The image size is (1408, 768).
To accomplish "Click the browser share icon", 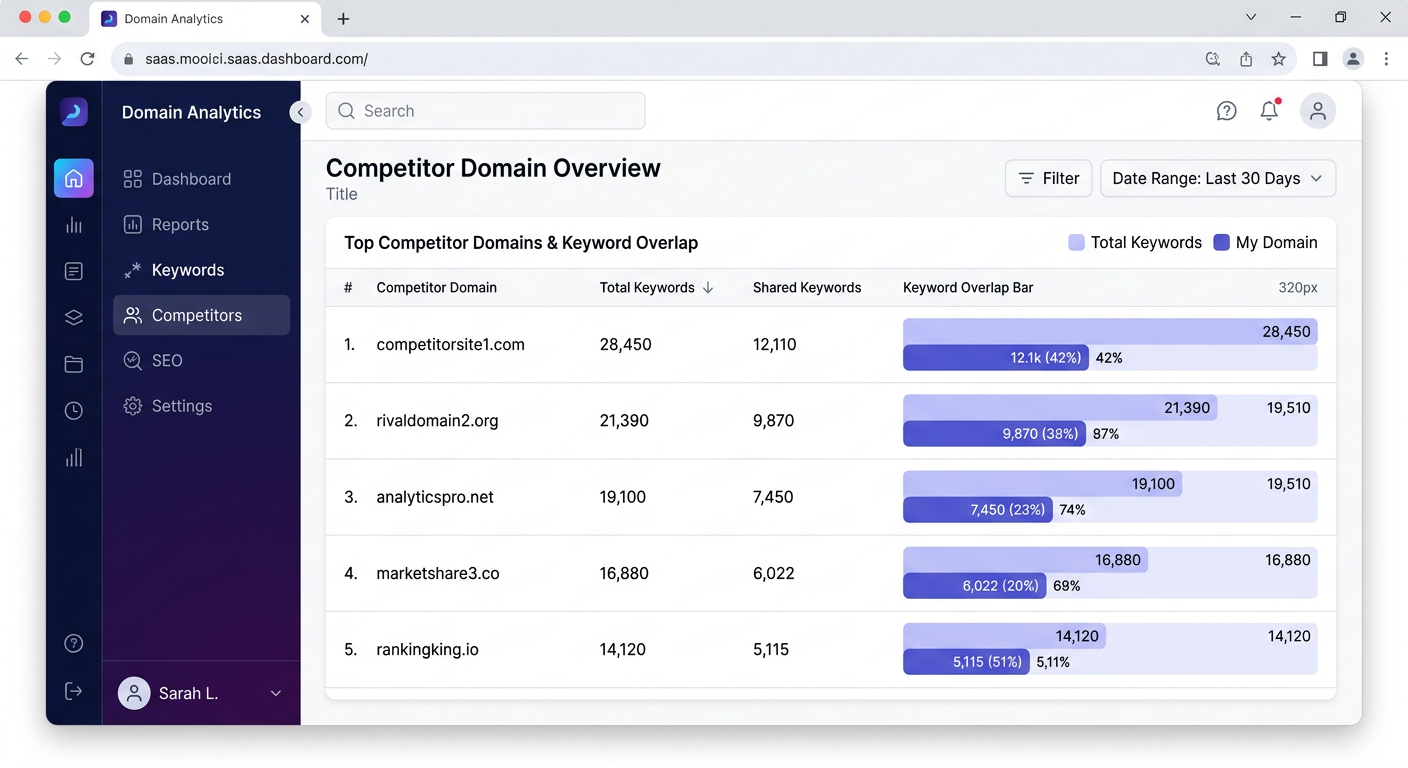I will pyautogui.click(x=1246, y=59).
